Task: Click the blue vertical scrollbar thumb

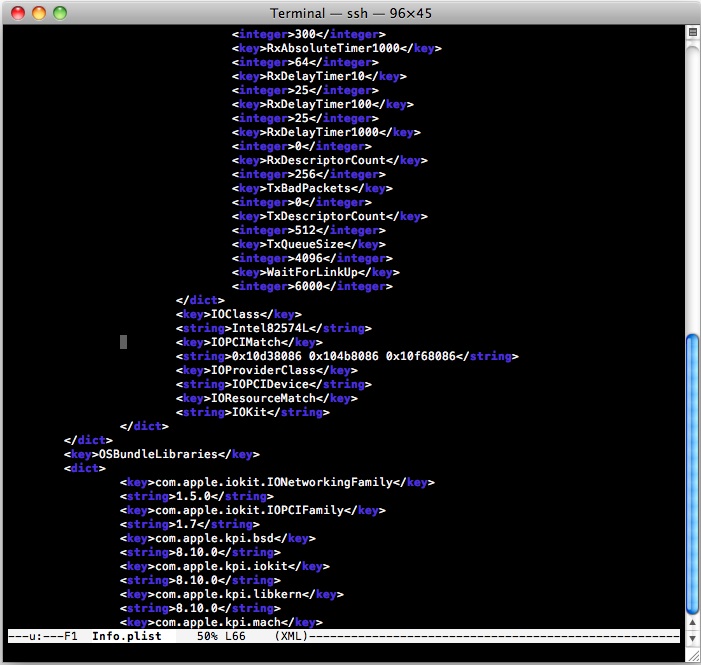Action: click(x=693, y=474)
